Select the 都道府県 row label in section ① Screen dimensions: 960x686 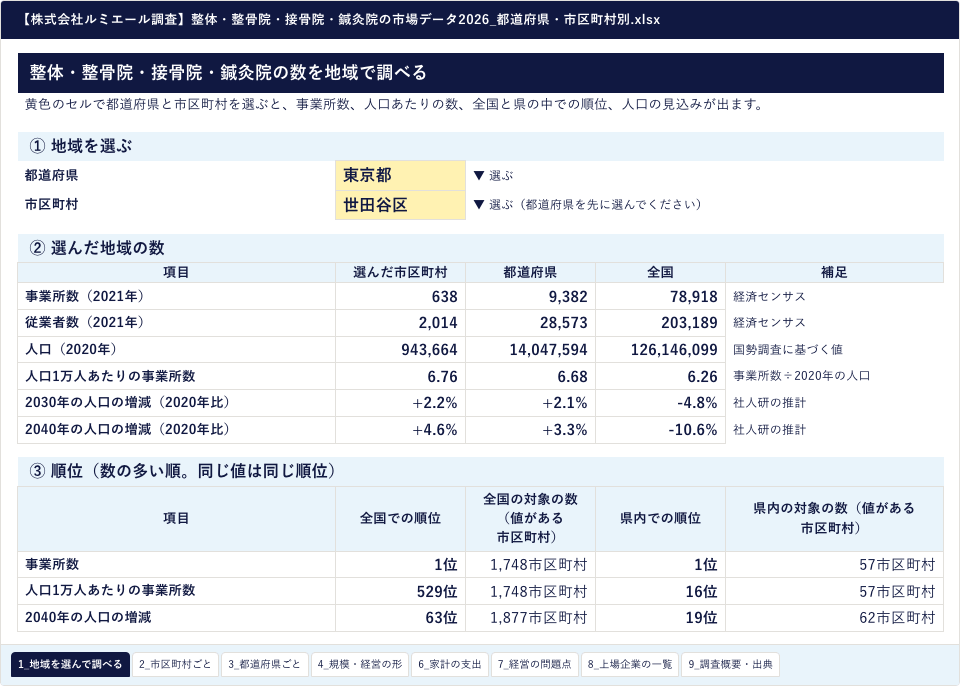[x=51, y=175]
